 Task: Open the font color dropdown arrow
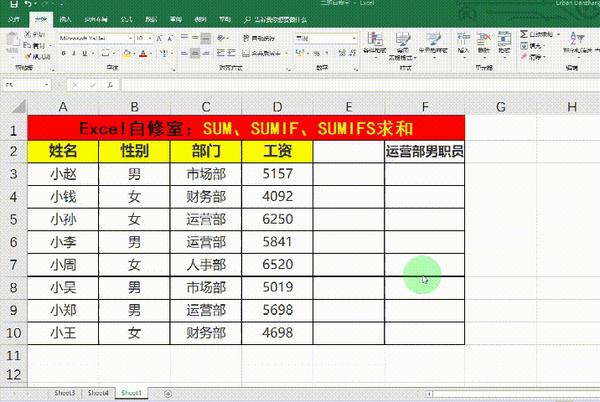151,53
